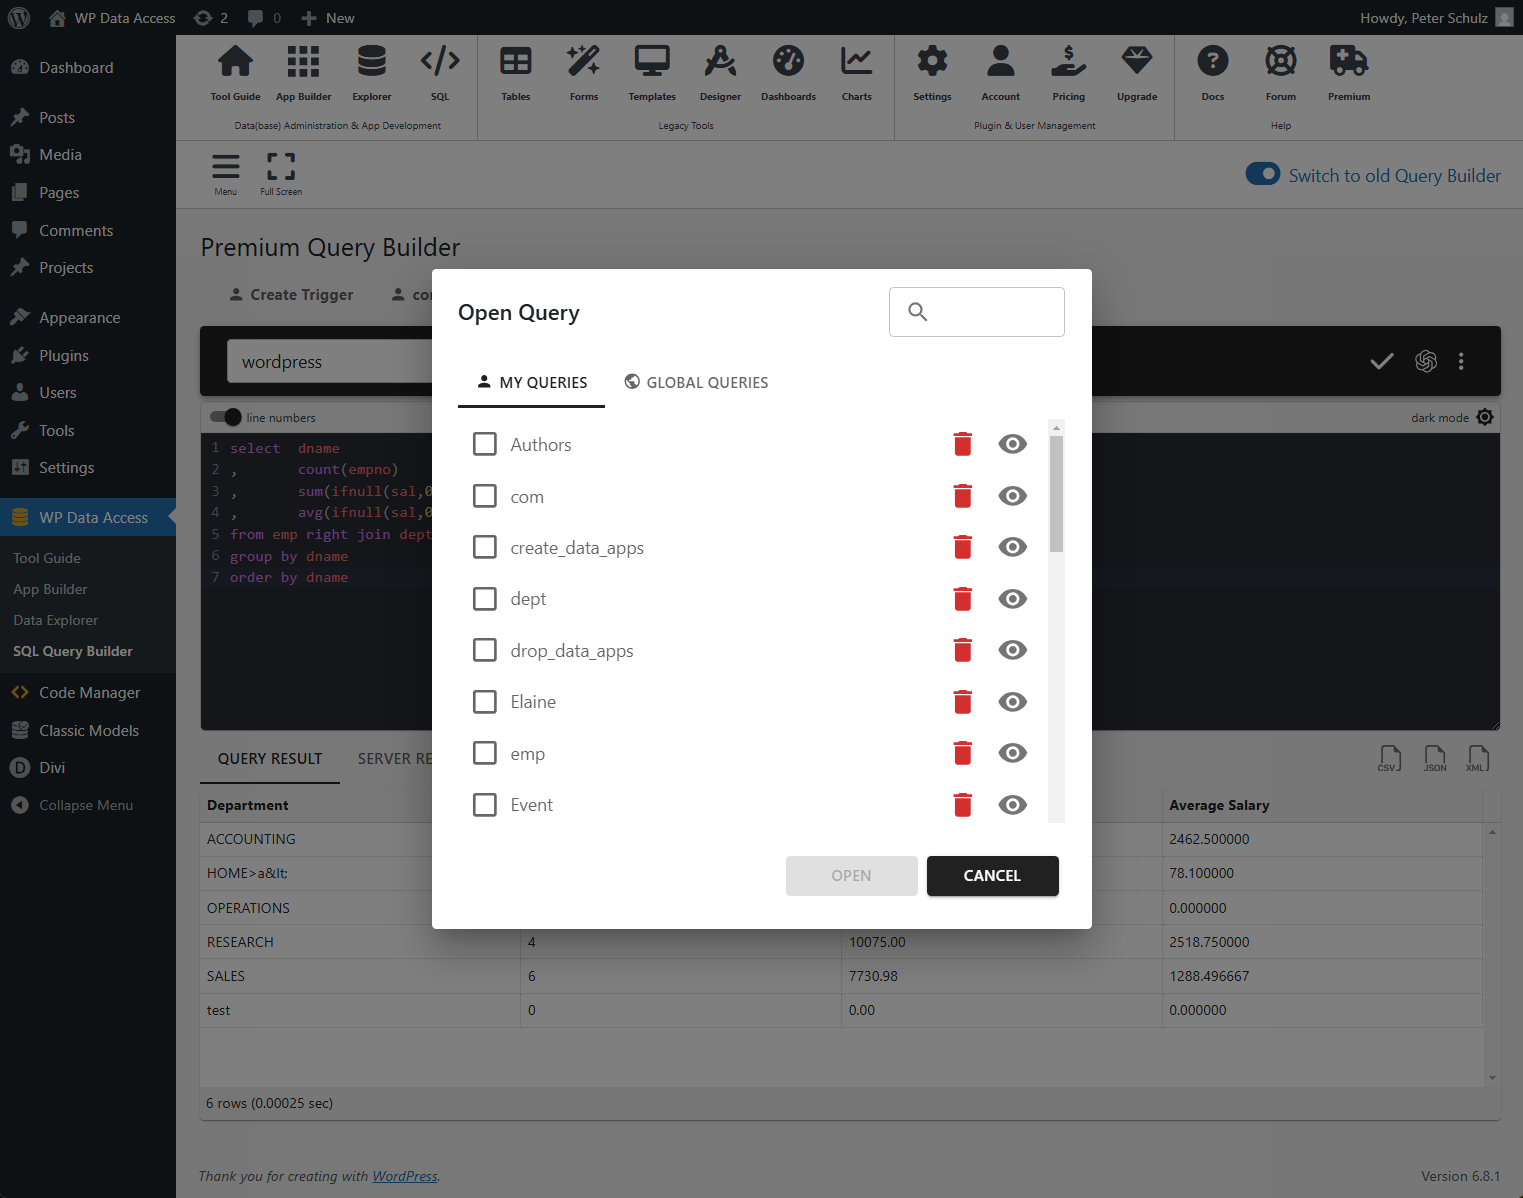Open the New content dropdown
Image resolution: width=1523 pixels, height=1198 pixels.
tap(328, 18)
